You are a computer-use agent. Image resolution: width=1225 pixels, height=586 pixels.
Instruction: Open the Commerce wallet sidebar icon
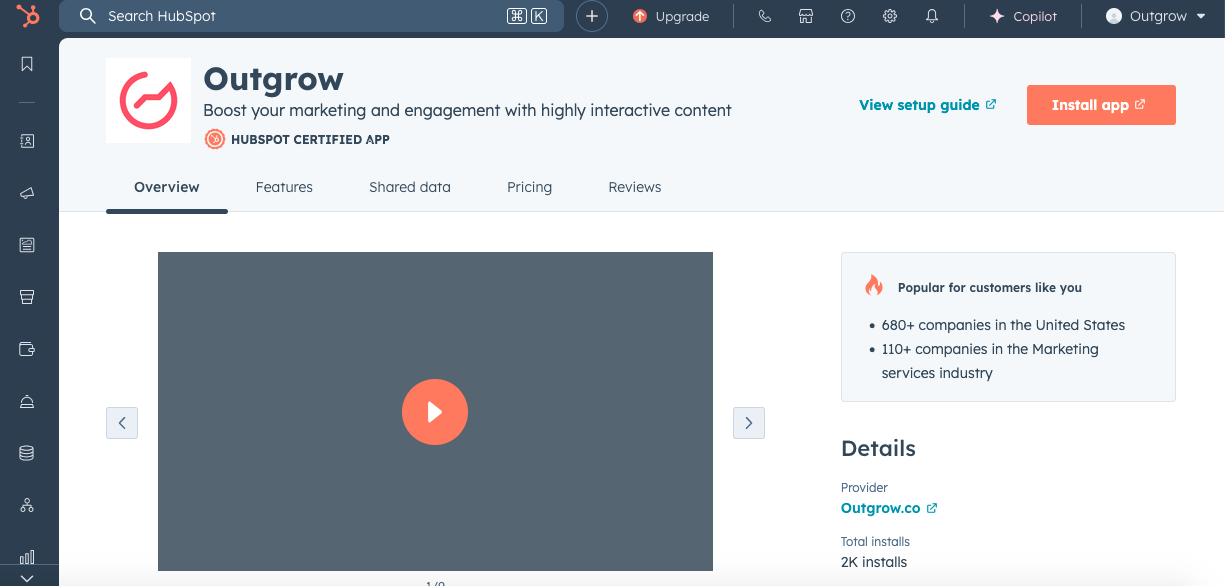(x=27, y=349)
